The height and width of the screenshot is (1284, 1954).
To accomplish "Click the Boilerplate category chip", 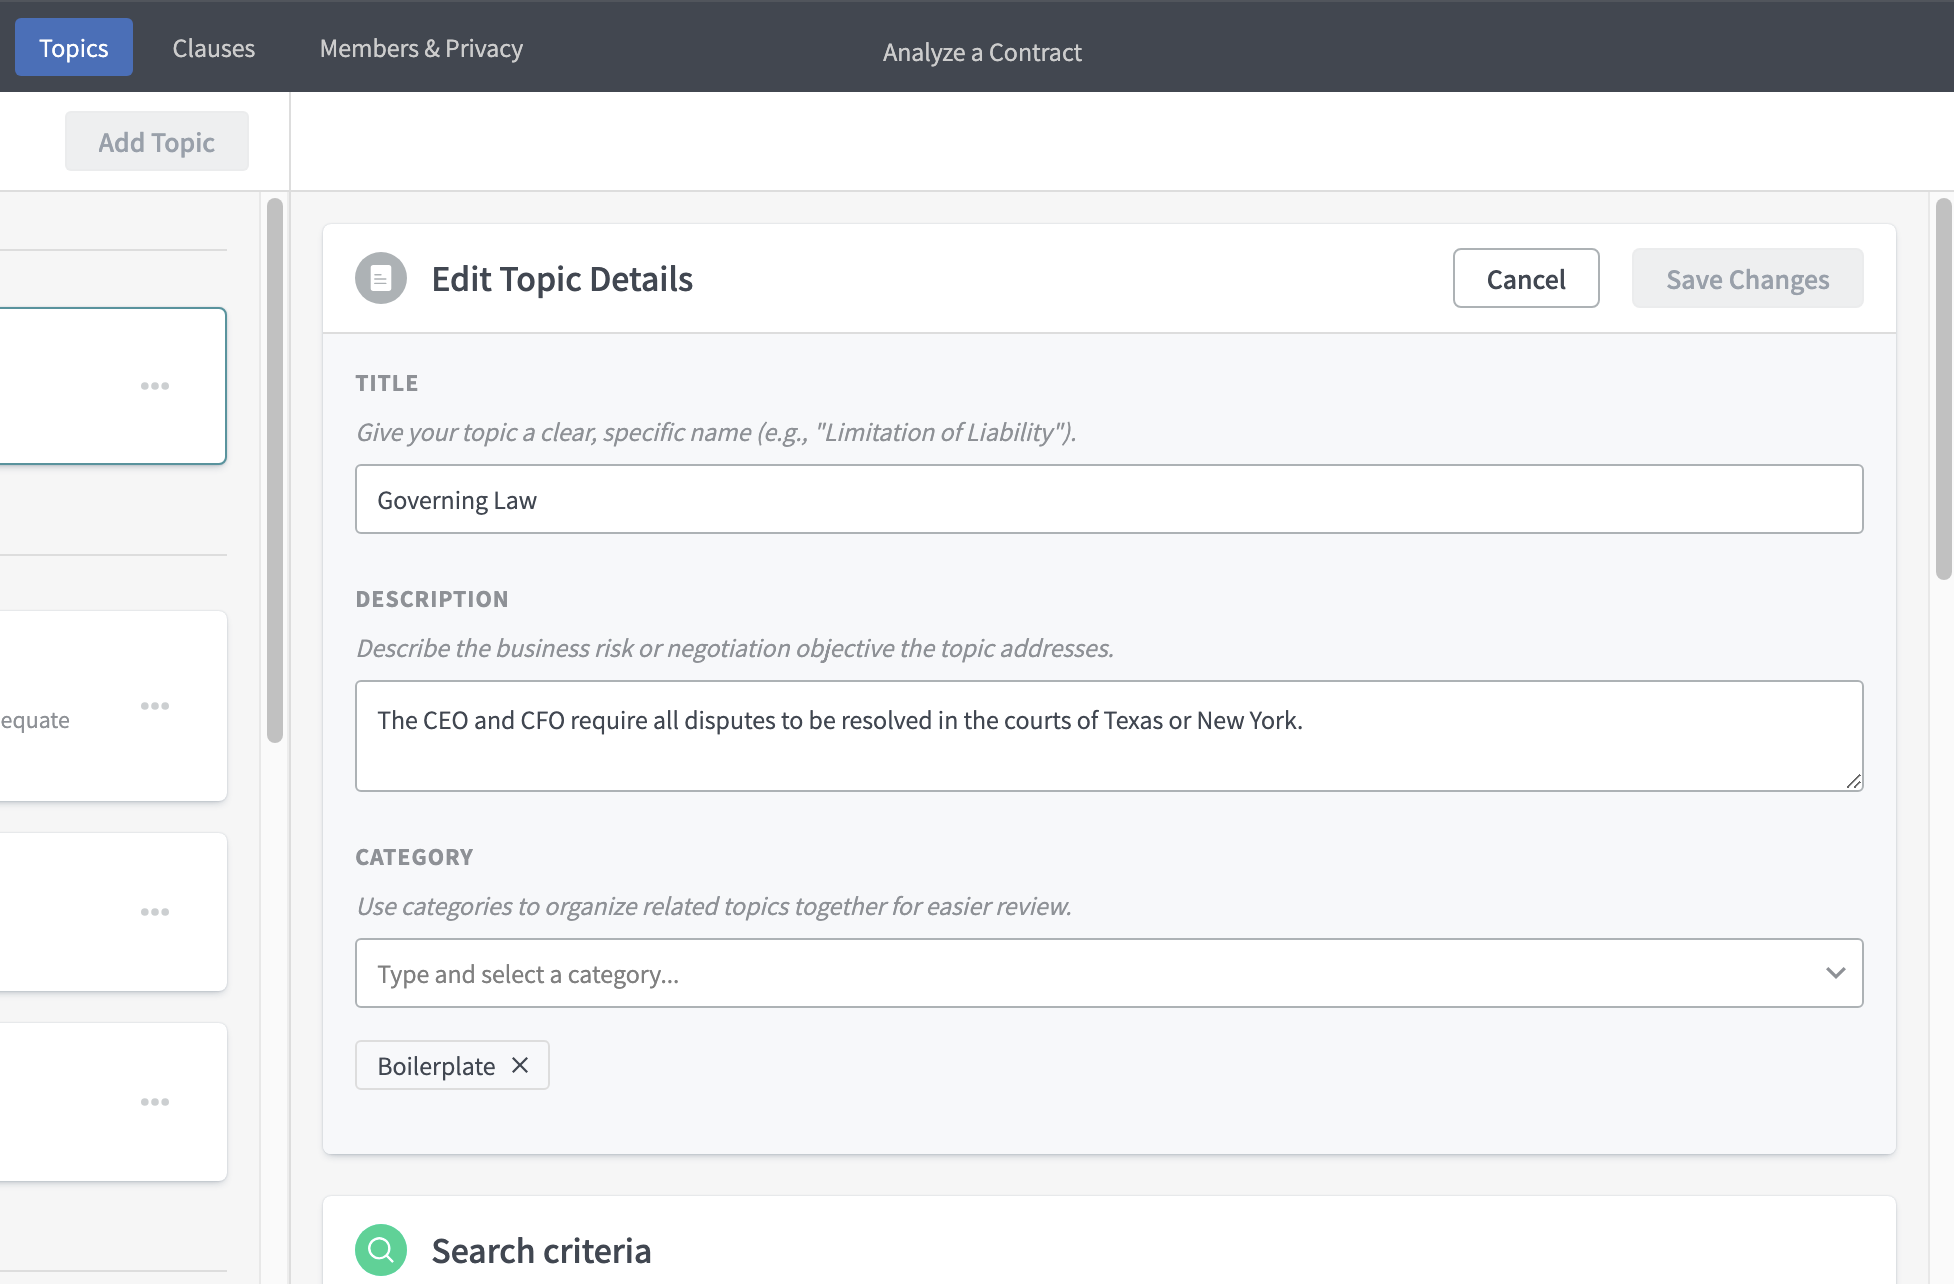I will 452,1065.
